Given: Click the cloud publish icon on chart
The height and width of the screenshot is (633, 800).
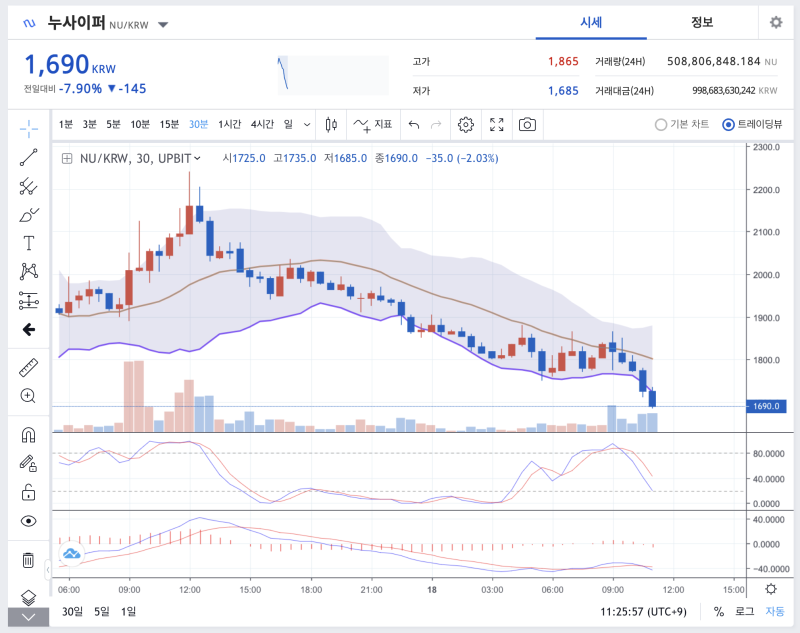Looking at the screenshot, I should click(x=72, y=553).
